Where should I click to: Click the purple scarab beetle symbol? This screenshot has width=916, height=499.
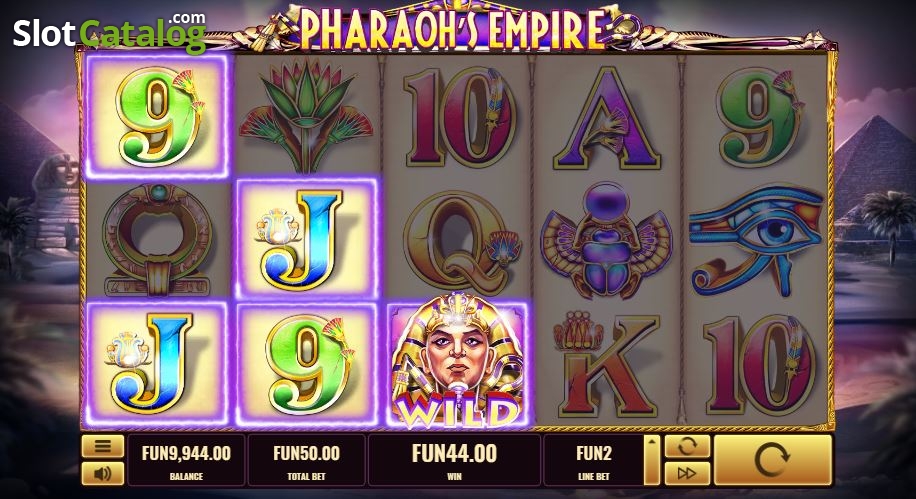coord(606,241)
